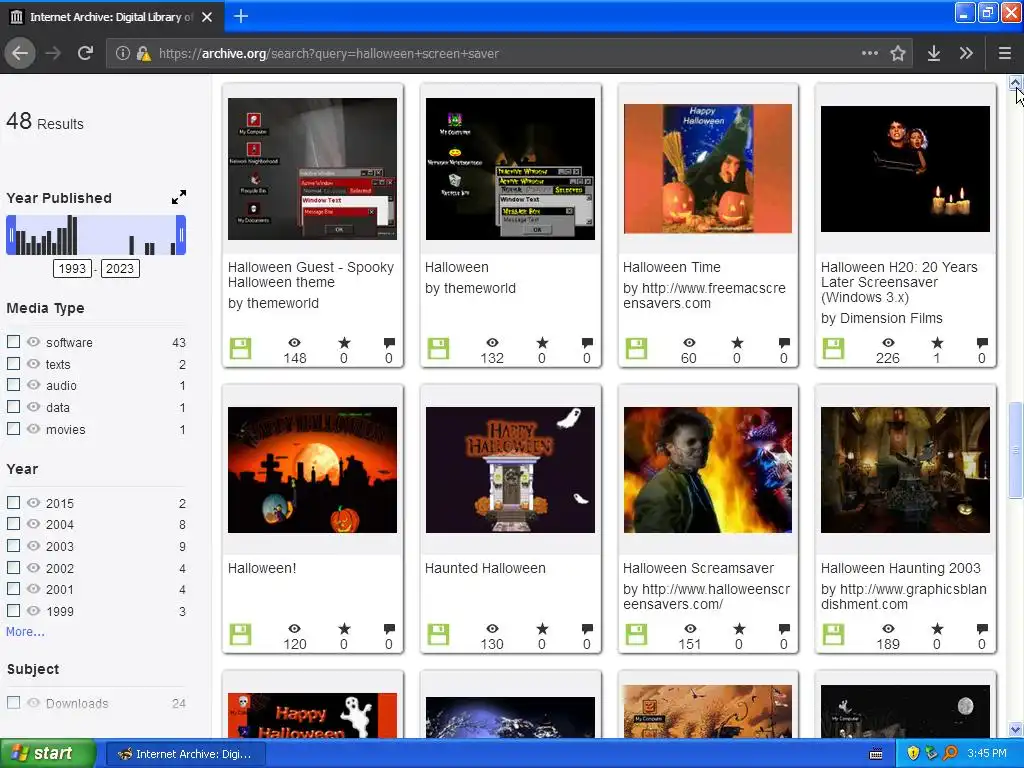
Task: Click the favorites star on Halloween Screamsaver card
Action: point(739,628)
